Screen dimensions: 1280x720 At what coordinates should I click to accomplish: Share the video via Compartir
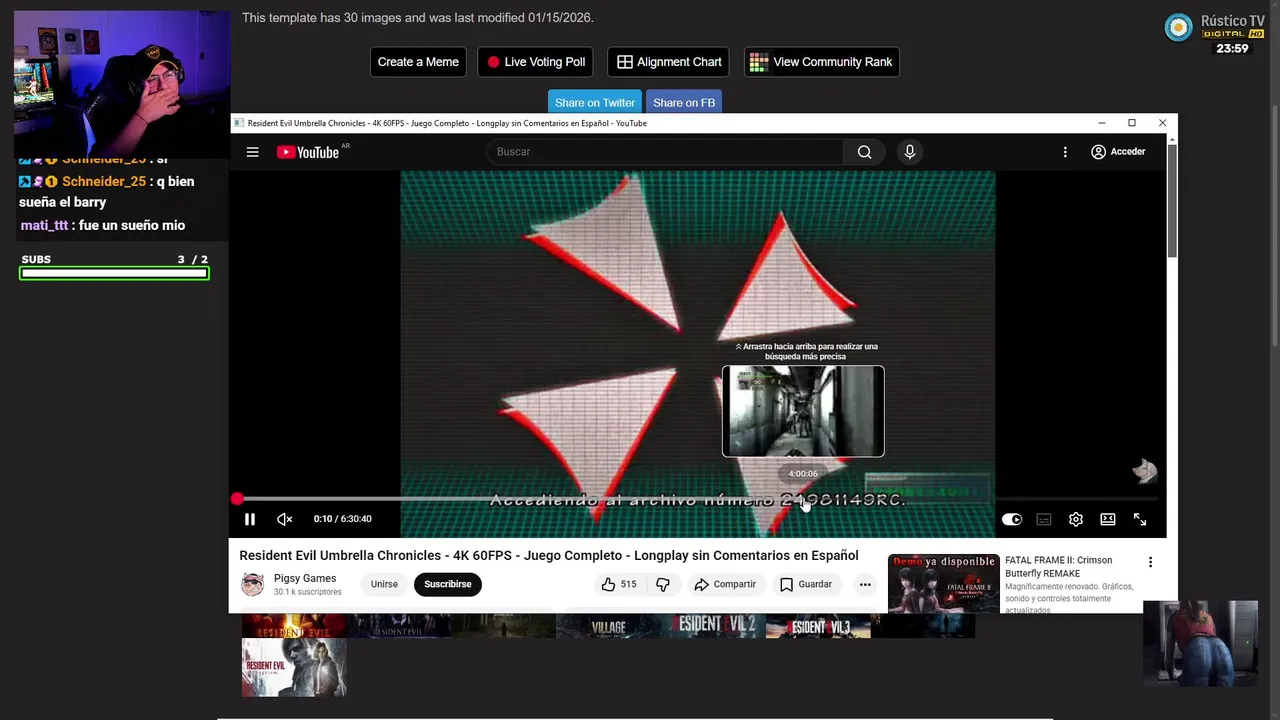pyautogui.click(x=725, y=584)
